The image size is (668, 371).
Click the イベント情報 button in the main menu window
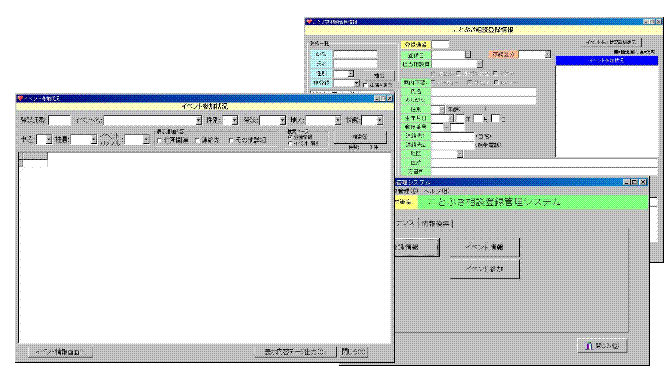(485, 247)
